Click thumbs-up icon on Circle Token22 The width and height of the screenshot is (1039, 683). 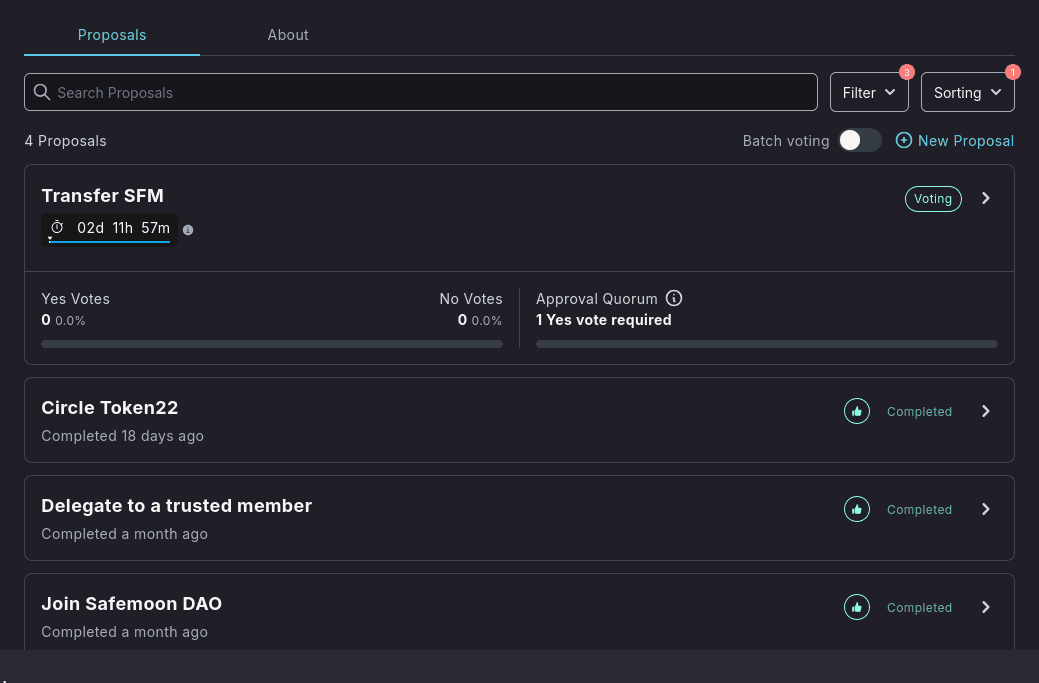(x=857, y=411)
